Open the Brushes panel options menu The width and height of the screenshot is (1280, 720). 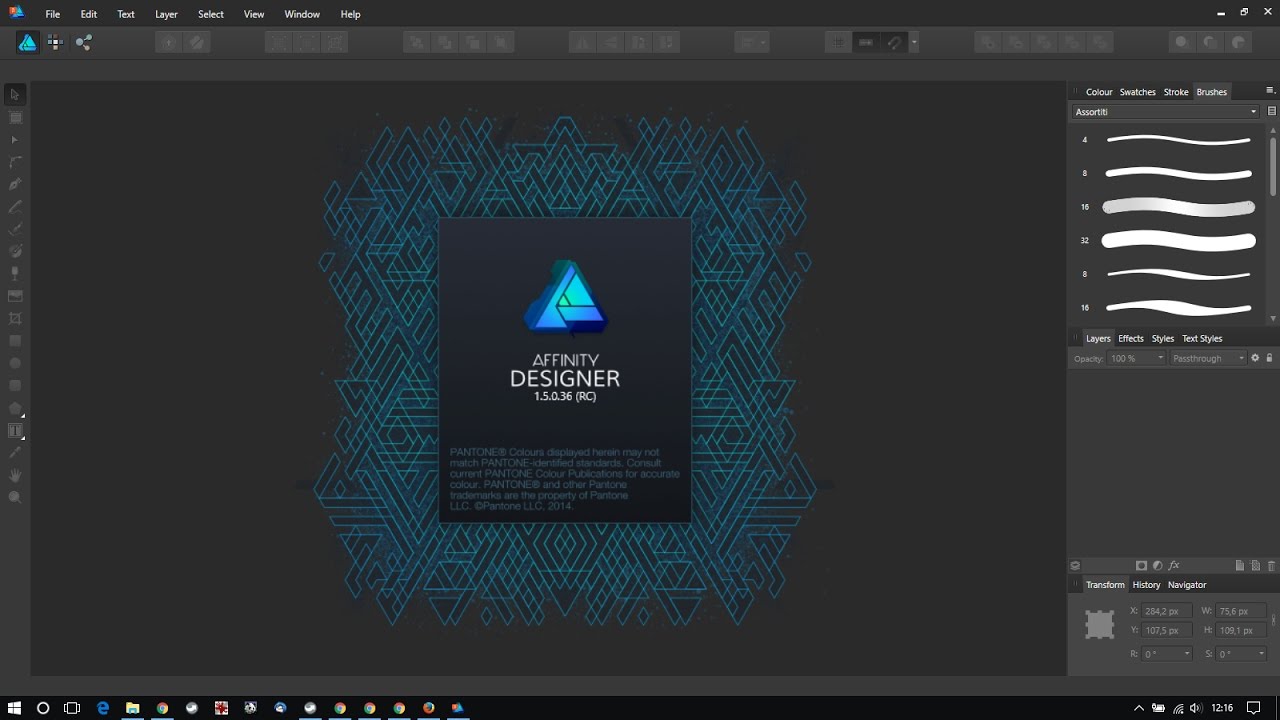coord(1270,91)
